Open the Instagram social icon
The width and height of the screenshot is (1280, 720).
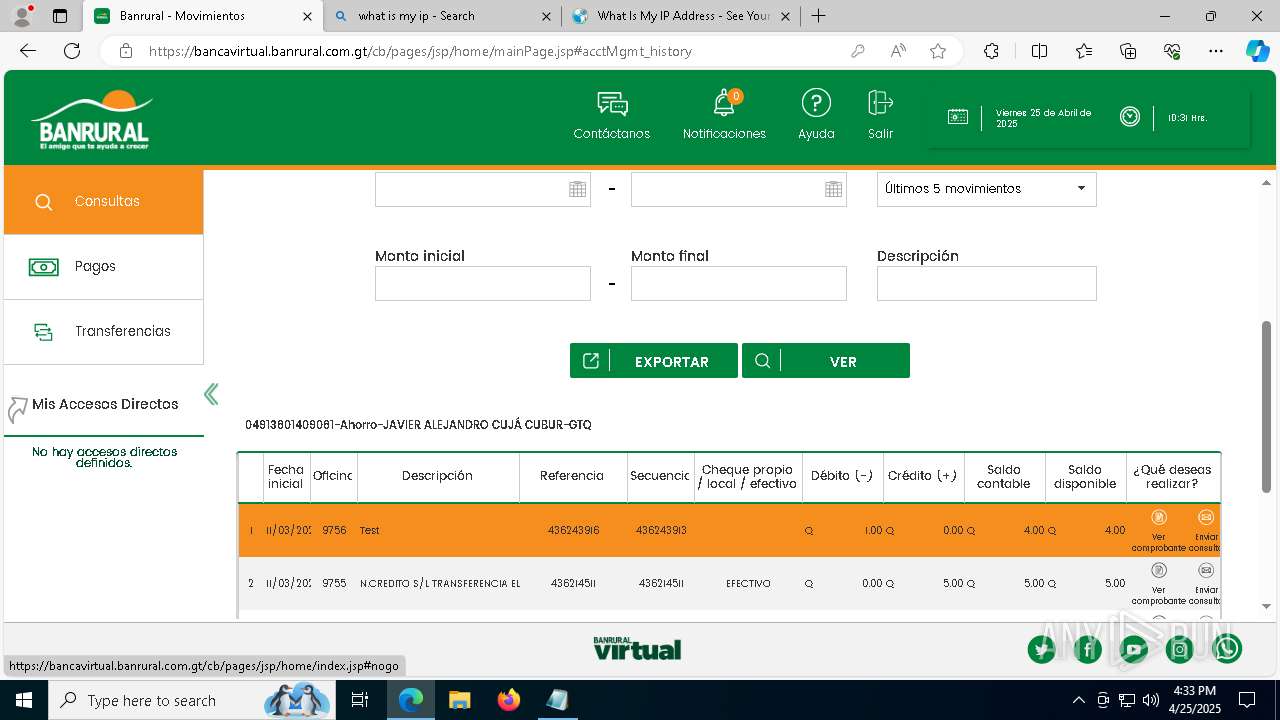tap(1180, 650)
